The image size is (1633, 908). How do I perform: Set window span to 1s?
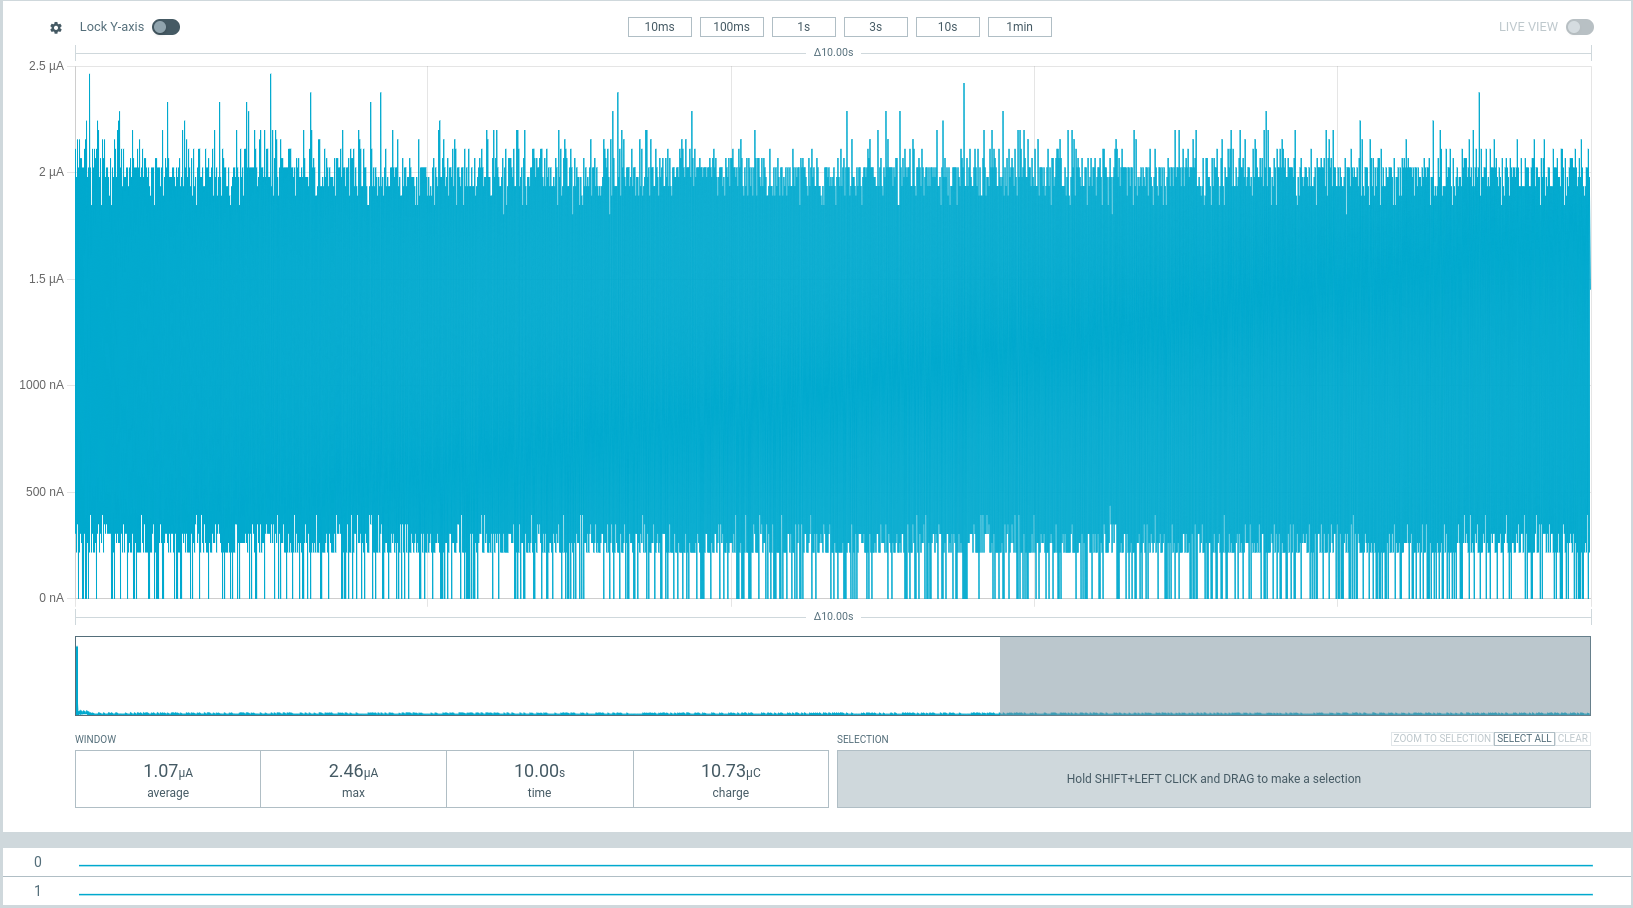tap(803, 27)
